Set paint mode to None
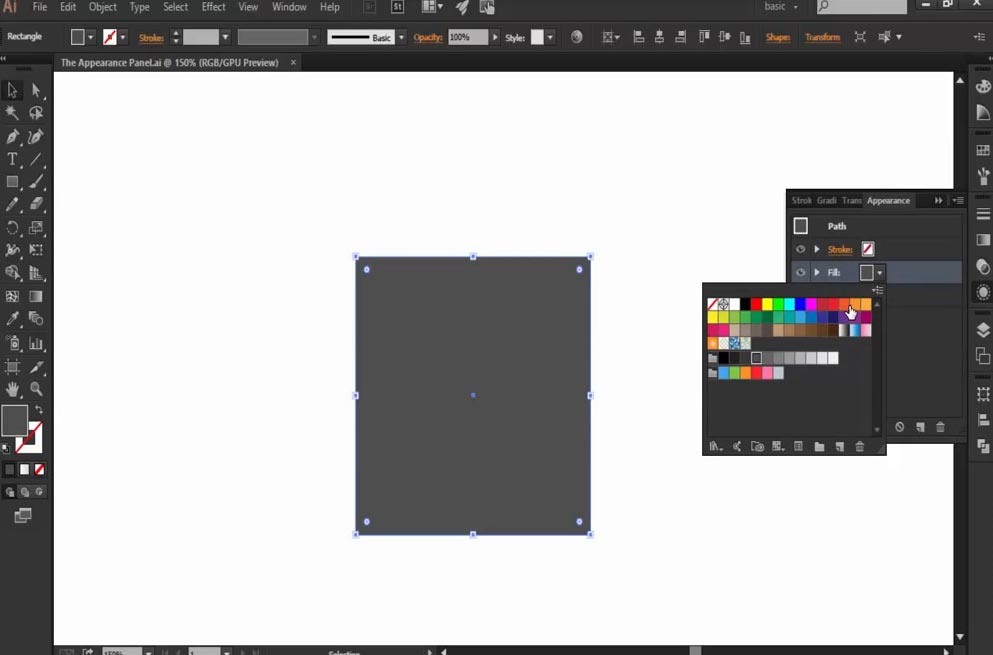 pyautogui.click(x=39, y=469)
